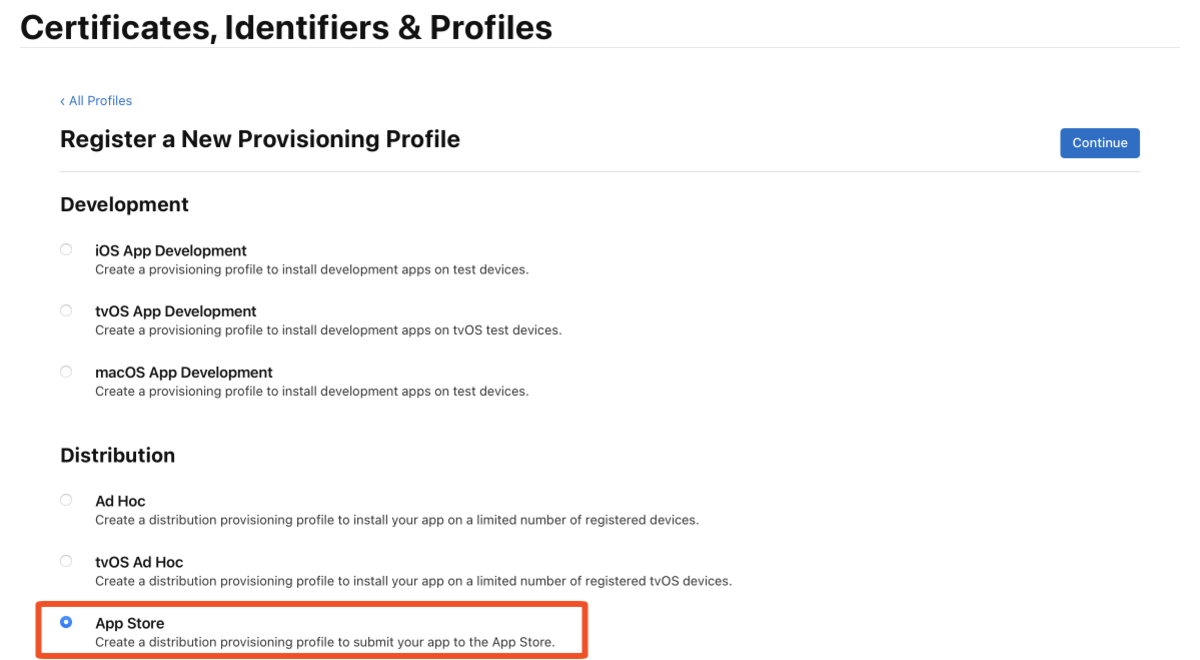Click the Development section heading
This screenshot has width=1200, height=660.
point(125,204)
